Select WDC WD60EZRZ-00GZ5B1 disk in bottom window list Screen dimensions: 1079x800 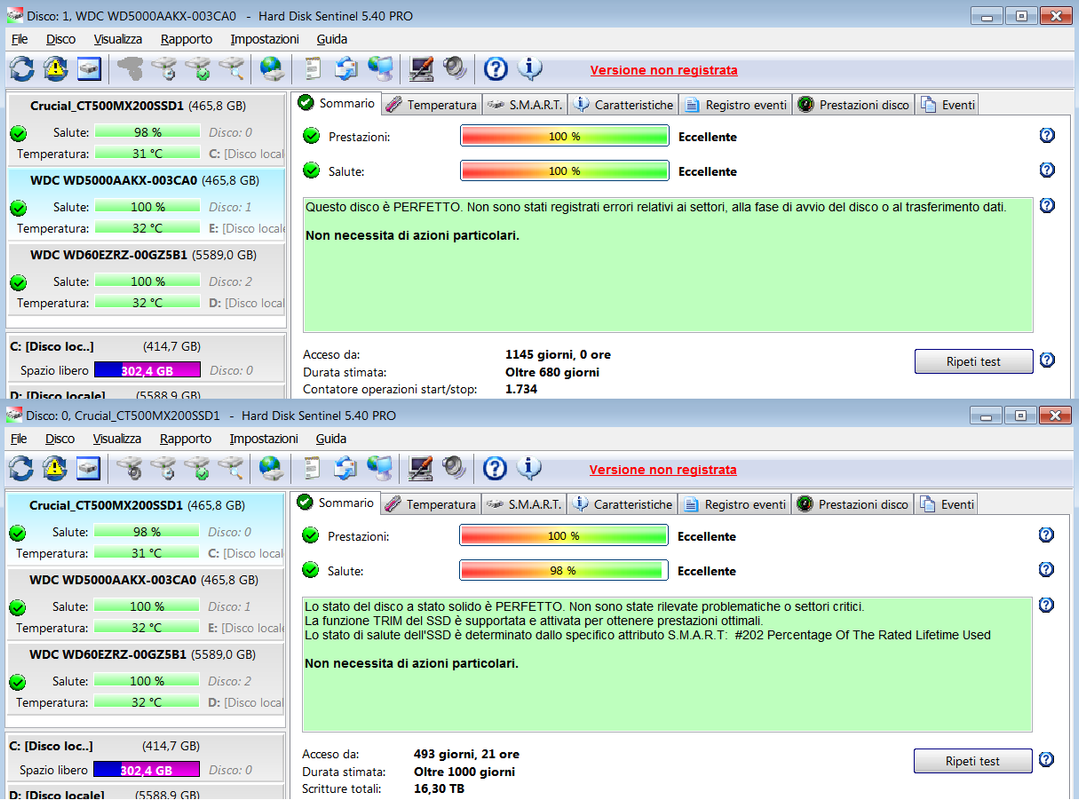pyautogui.click(x=145, y=678)
